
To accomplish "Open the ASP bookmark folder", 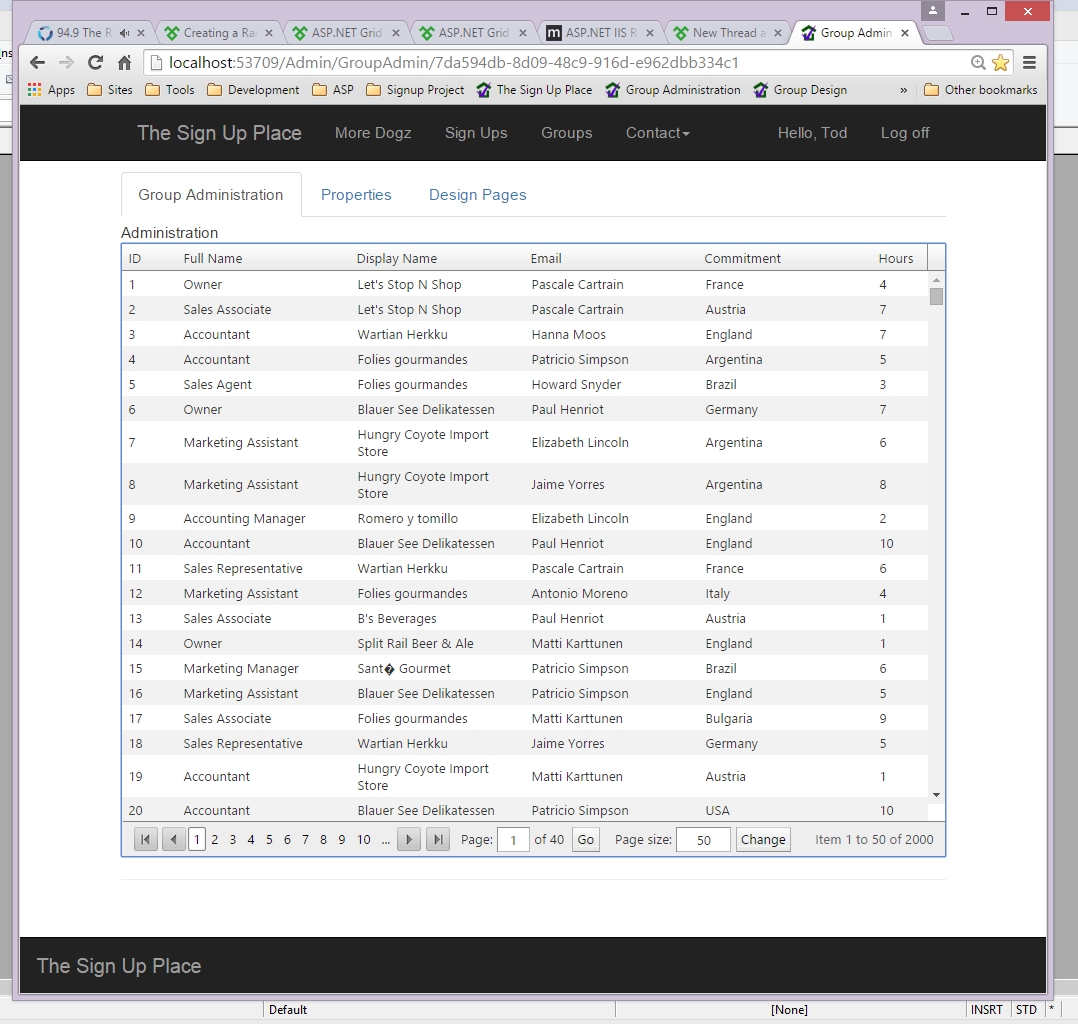I will (x=333, y=90).
